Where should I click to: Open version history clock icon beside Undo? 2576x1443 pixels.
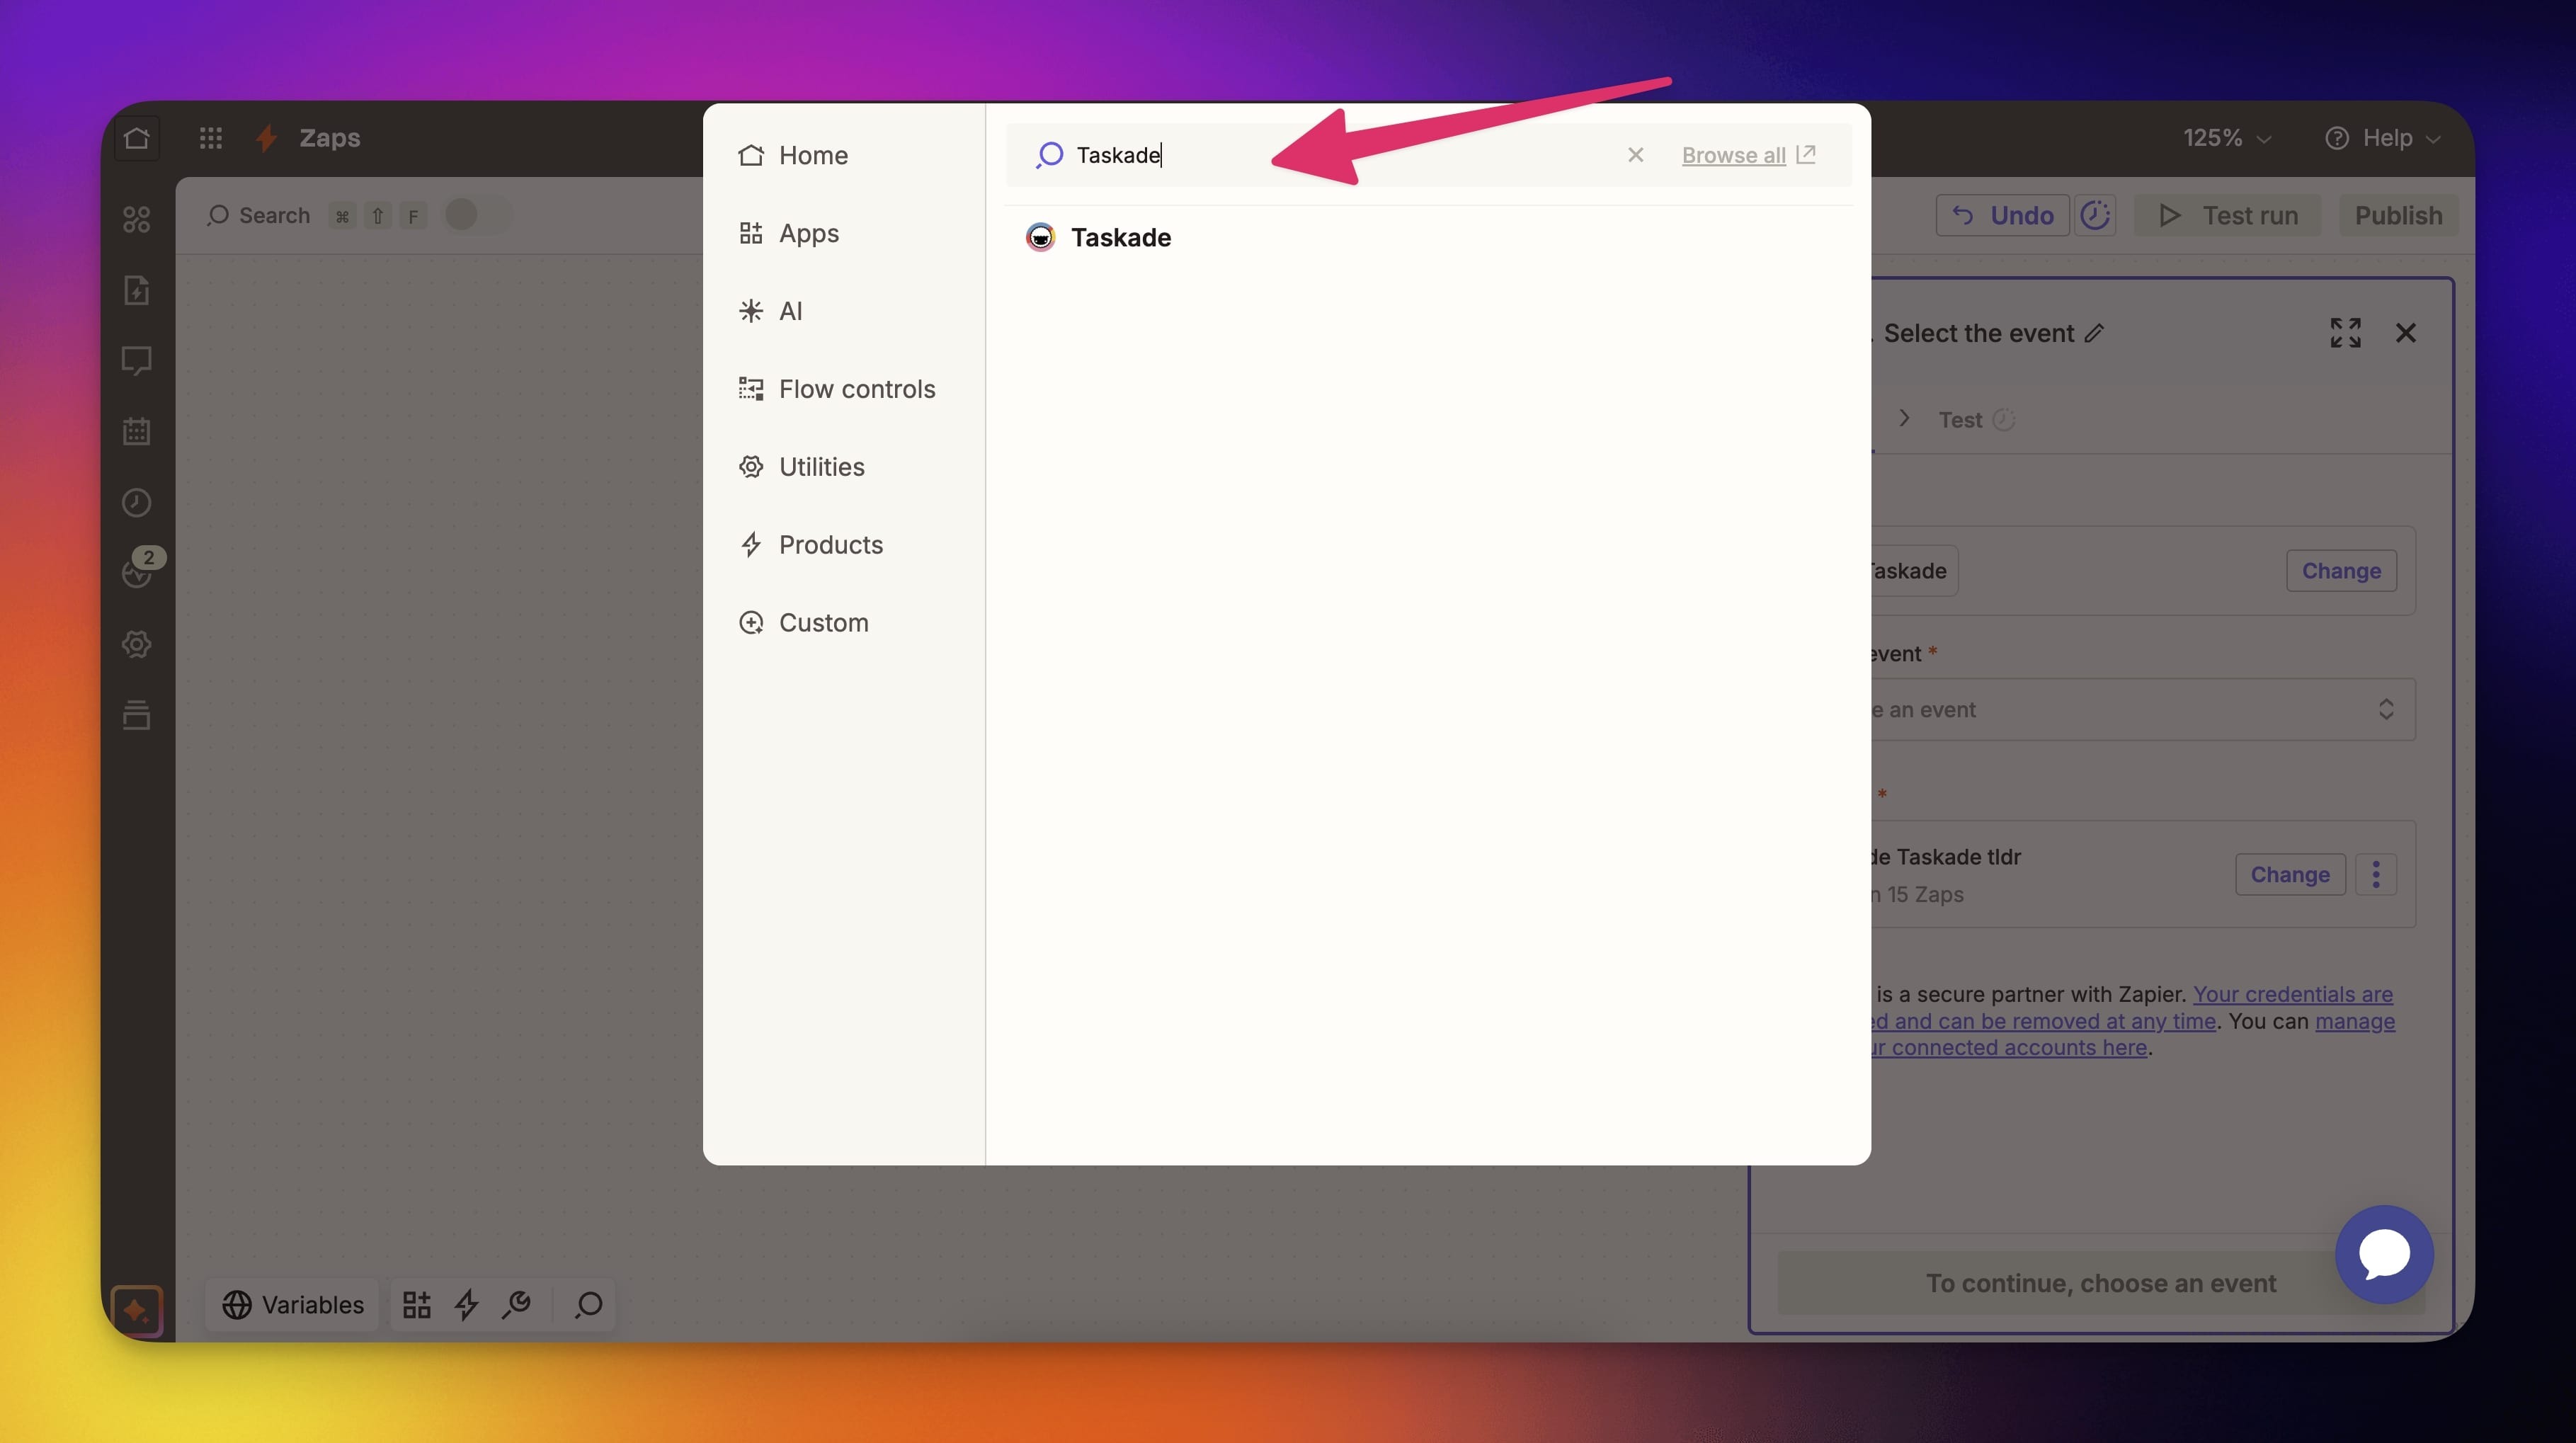(x=2094, y=215)
